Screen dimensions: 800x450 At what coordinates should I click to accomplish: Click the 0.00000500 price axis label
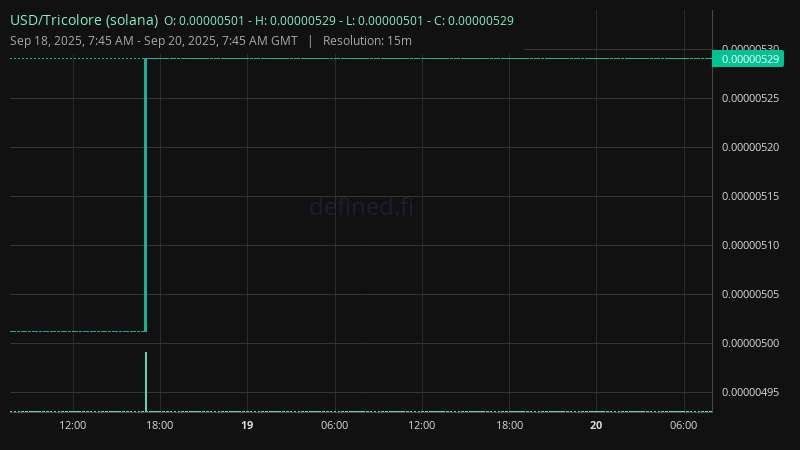[751, 343]
